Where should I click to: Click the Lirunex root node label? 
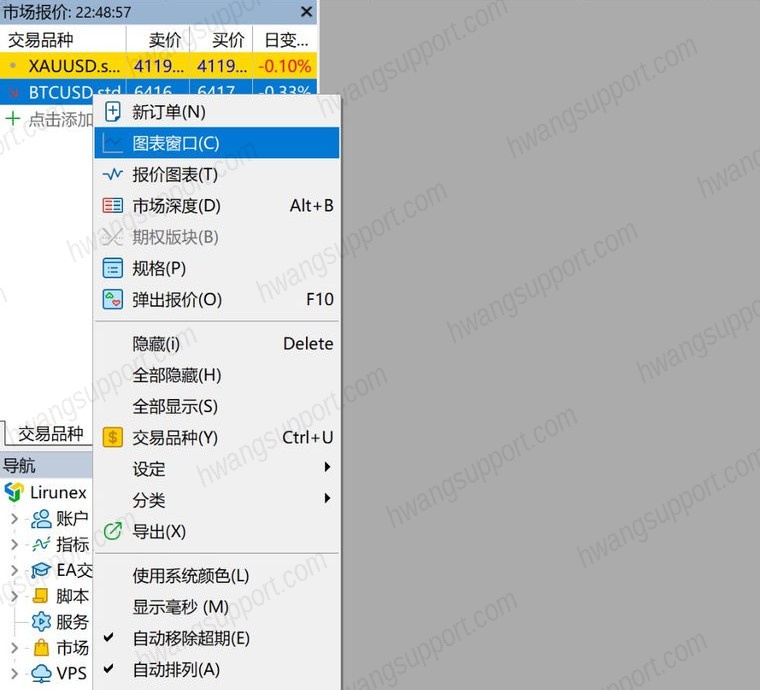click(58, 492)
